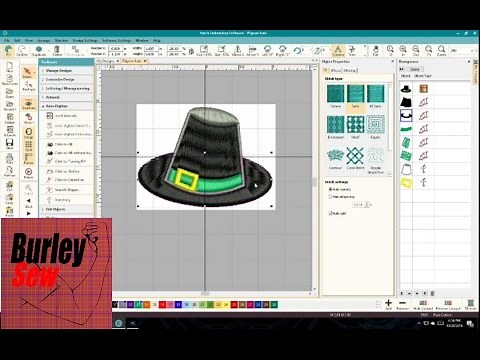Open the Design Settings menu
This screenshot has height=360, width=480.
85,40
